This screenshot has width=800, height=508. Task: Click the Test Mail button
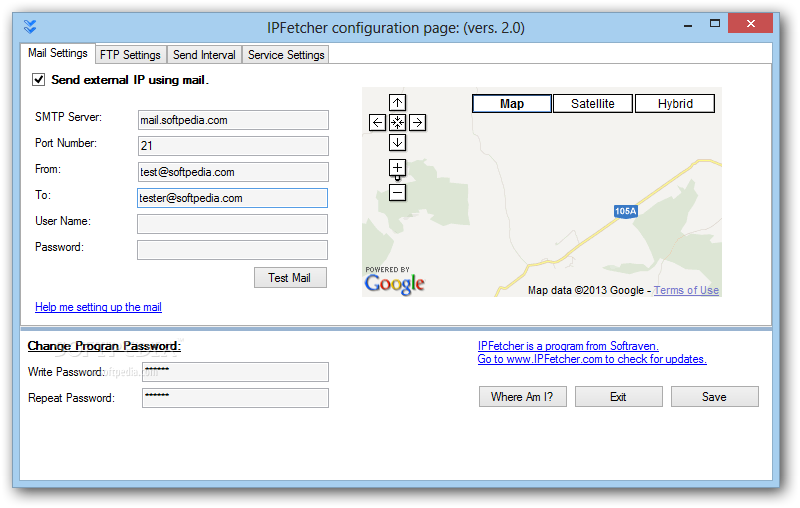(290, 277)
